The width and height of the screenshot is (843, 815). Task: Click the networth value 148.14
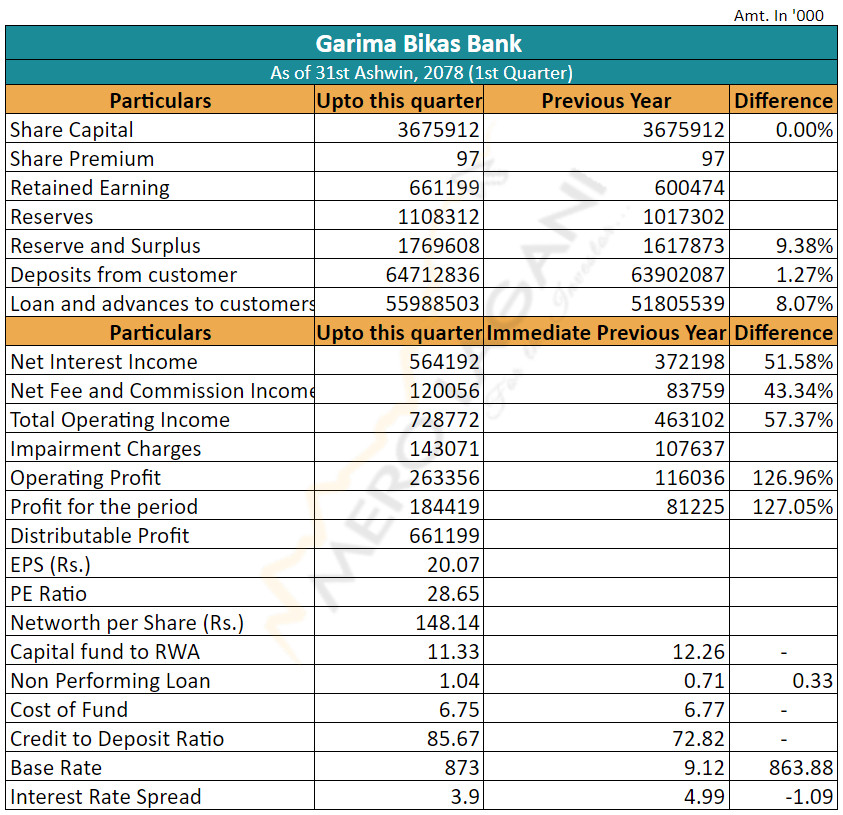pos(447,623)
